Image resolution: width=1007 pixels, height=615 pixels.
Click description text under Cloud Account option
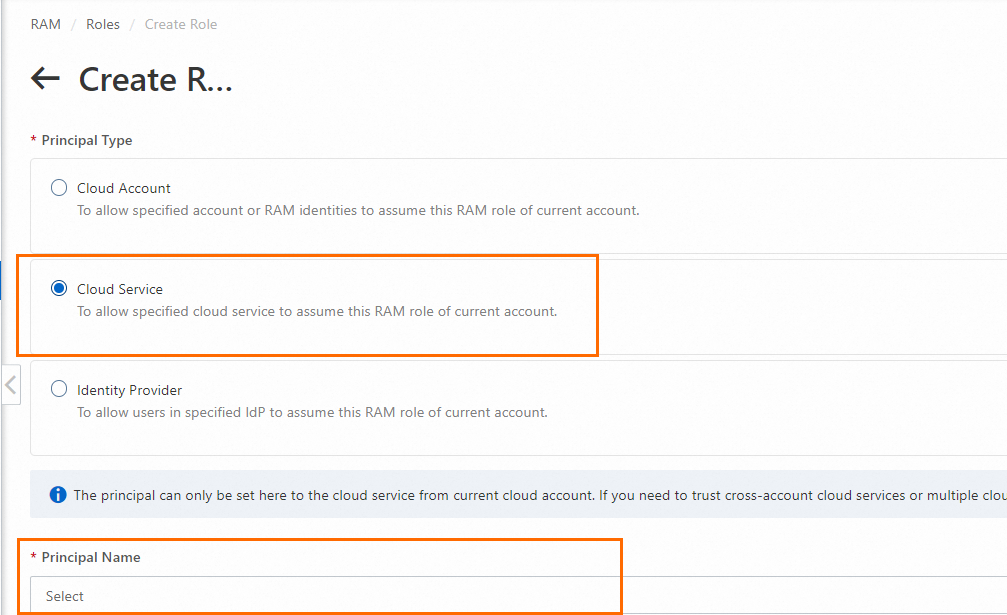coord(358,211)
